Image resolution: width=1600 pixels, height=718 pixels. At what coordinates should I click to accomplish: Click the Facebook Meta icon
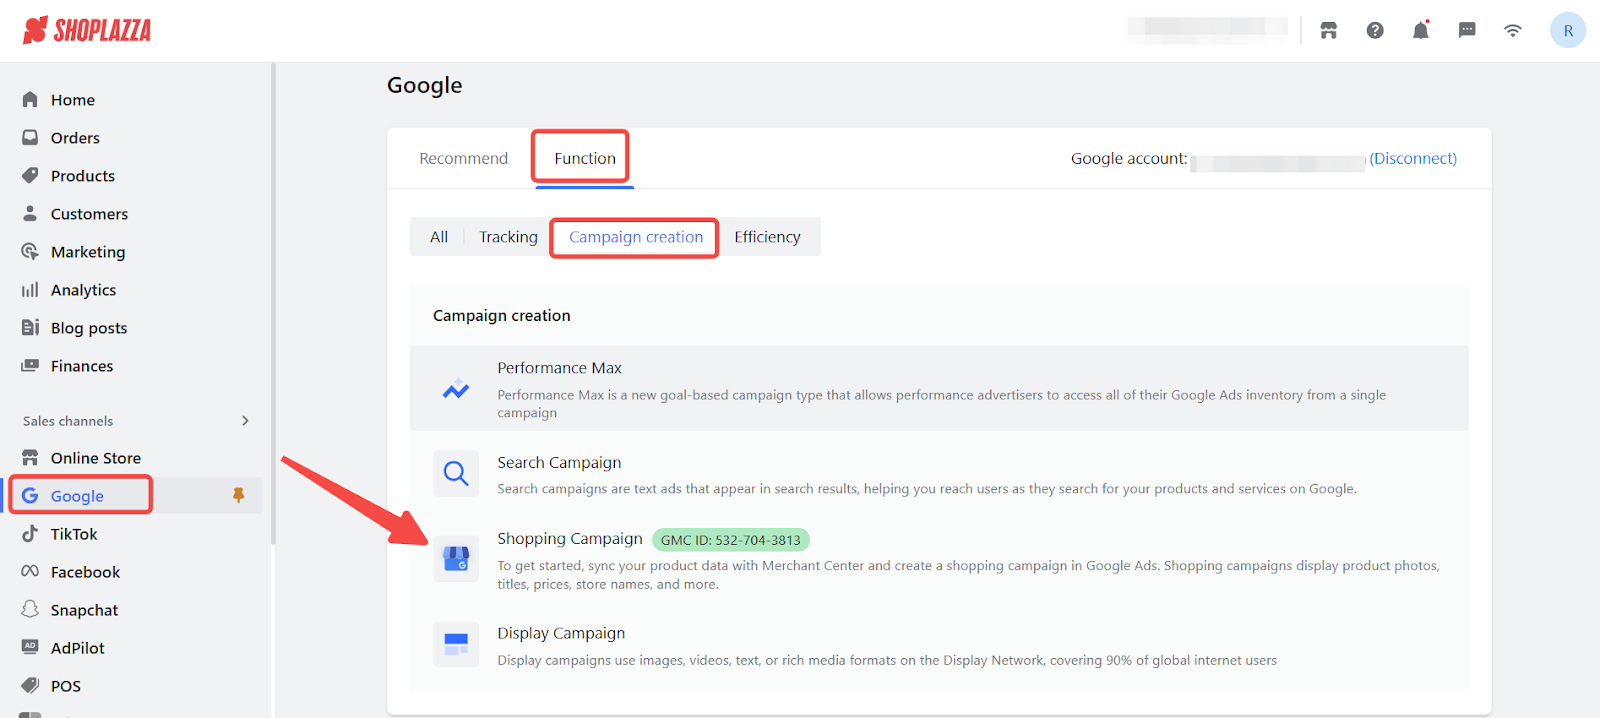(30, 571)
